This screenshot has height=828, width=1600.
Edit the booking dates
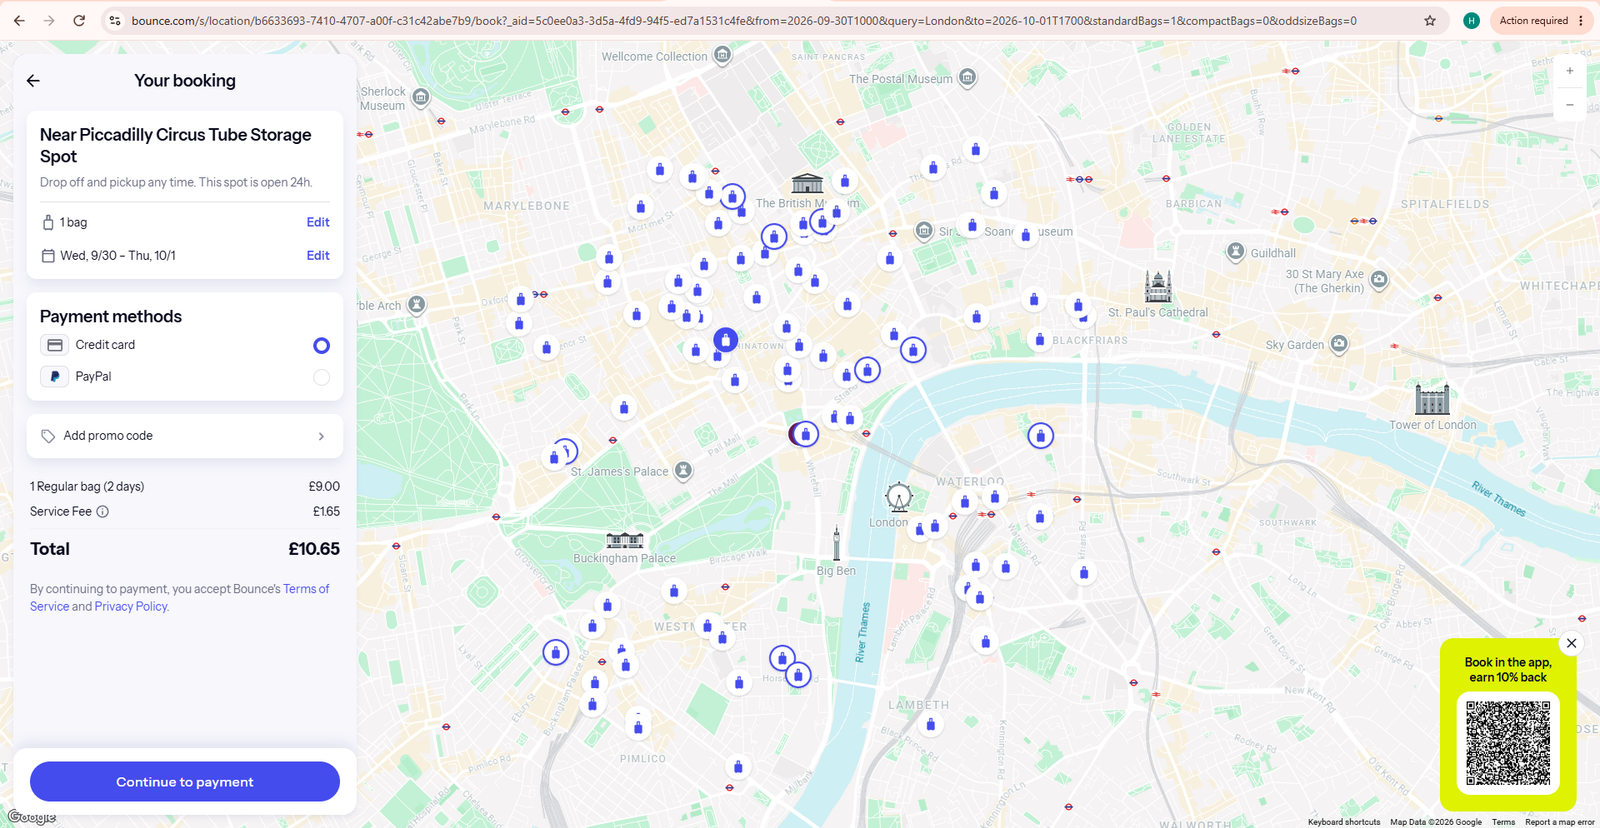(318, 255)
